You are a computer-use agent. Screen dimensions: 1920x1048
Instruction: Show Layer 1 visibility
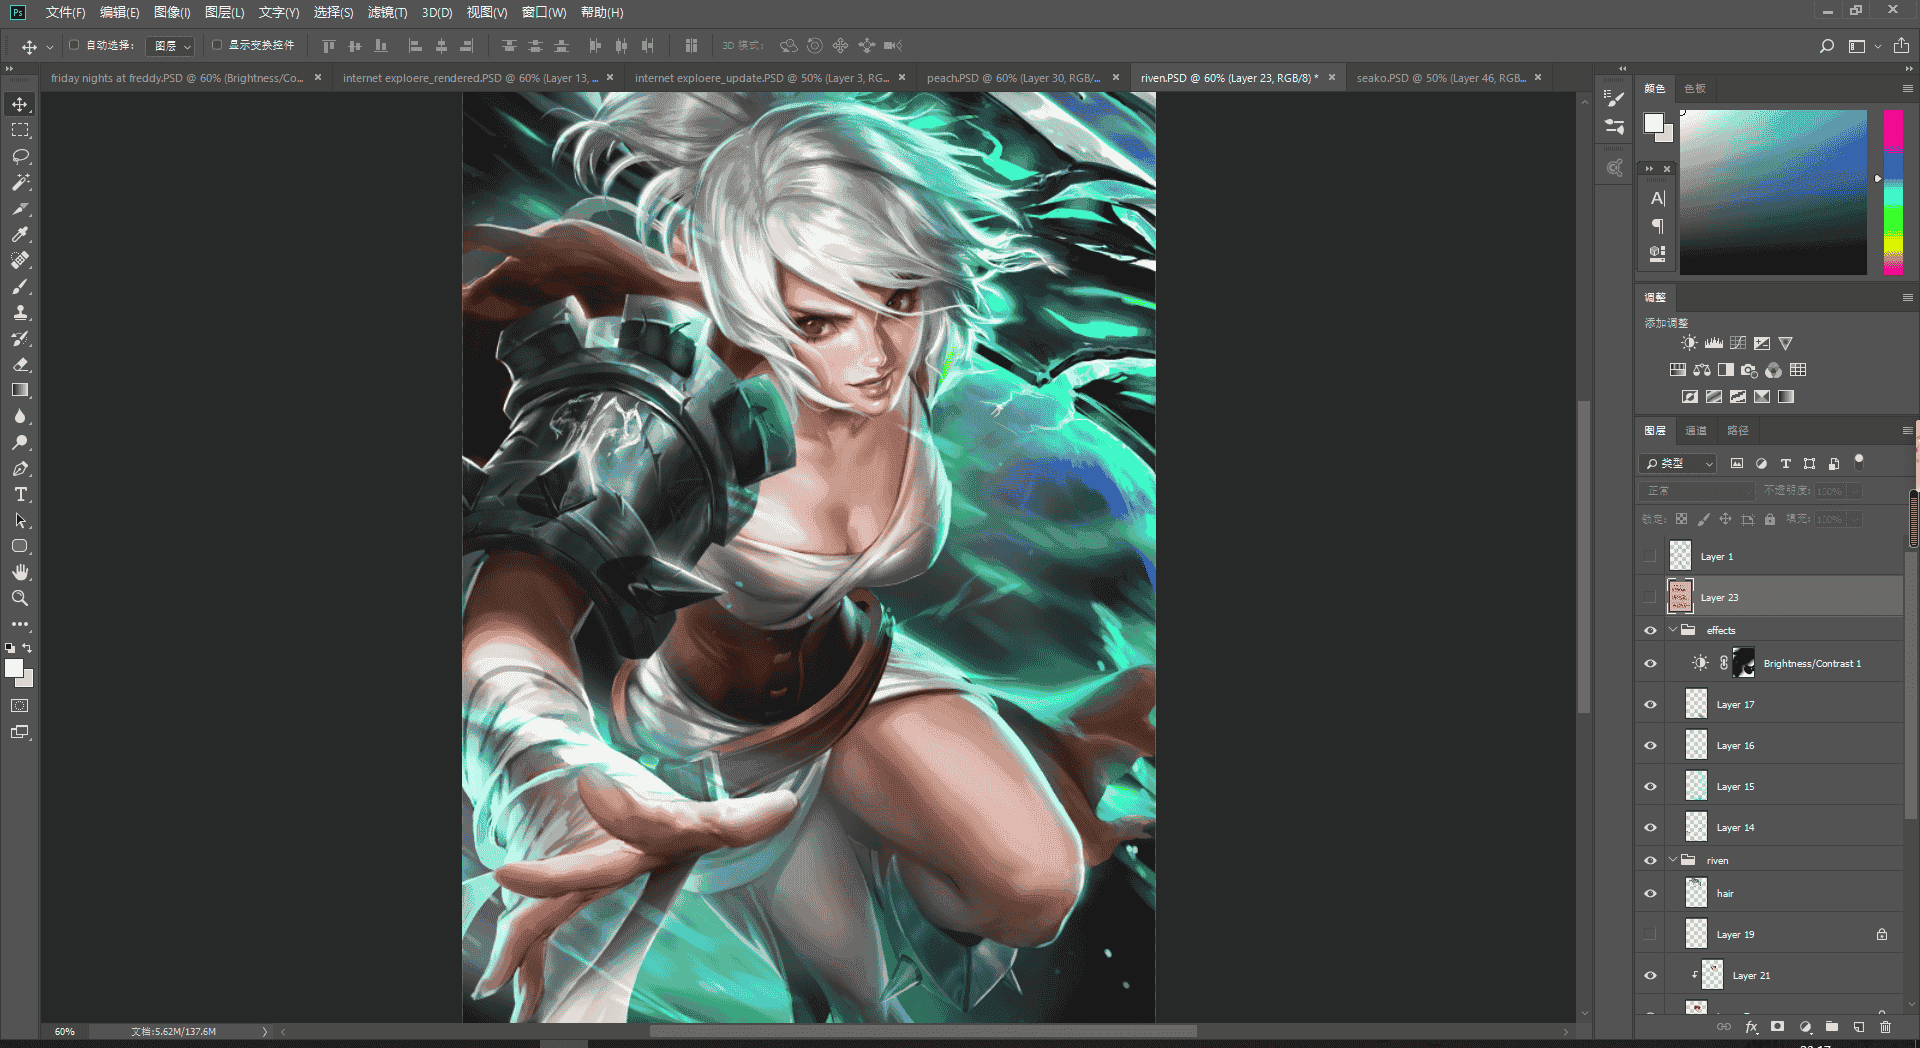click(x=1650, y=556)
